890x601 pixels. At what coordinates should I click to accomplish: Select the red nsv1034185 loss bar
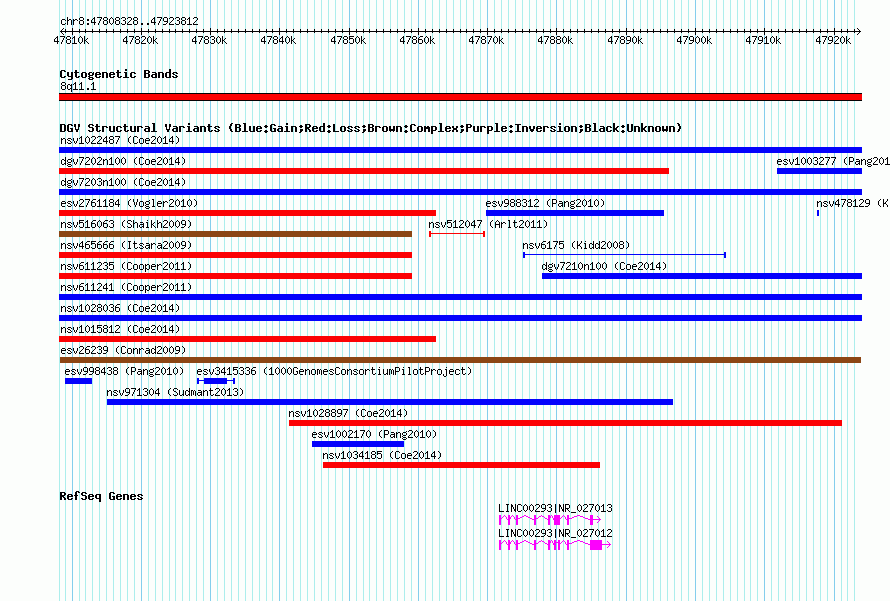(x=461, y=465)
